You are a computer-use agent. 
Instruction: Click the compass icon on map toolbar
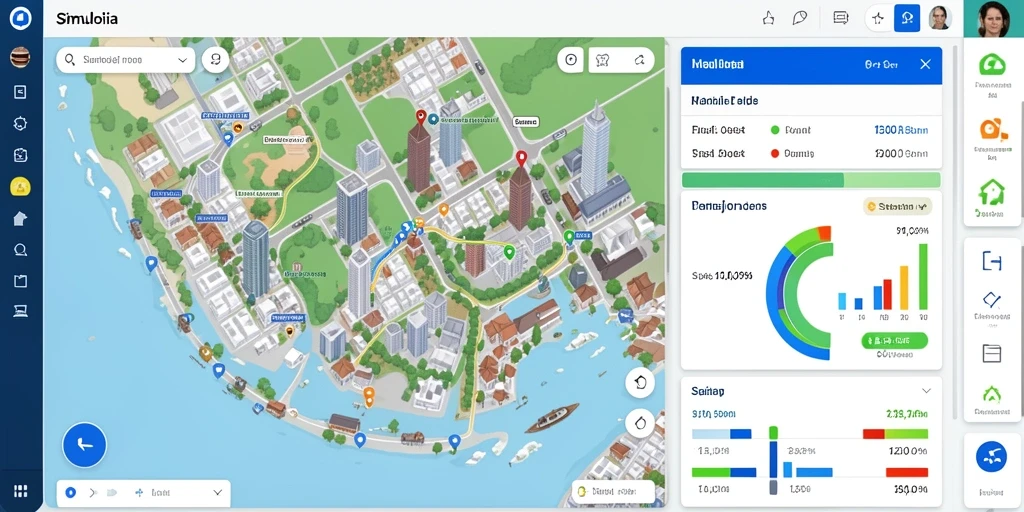(571, 60)
